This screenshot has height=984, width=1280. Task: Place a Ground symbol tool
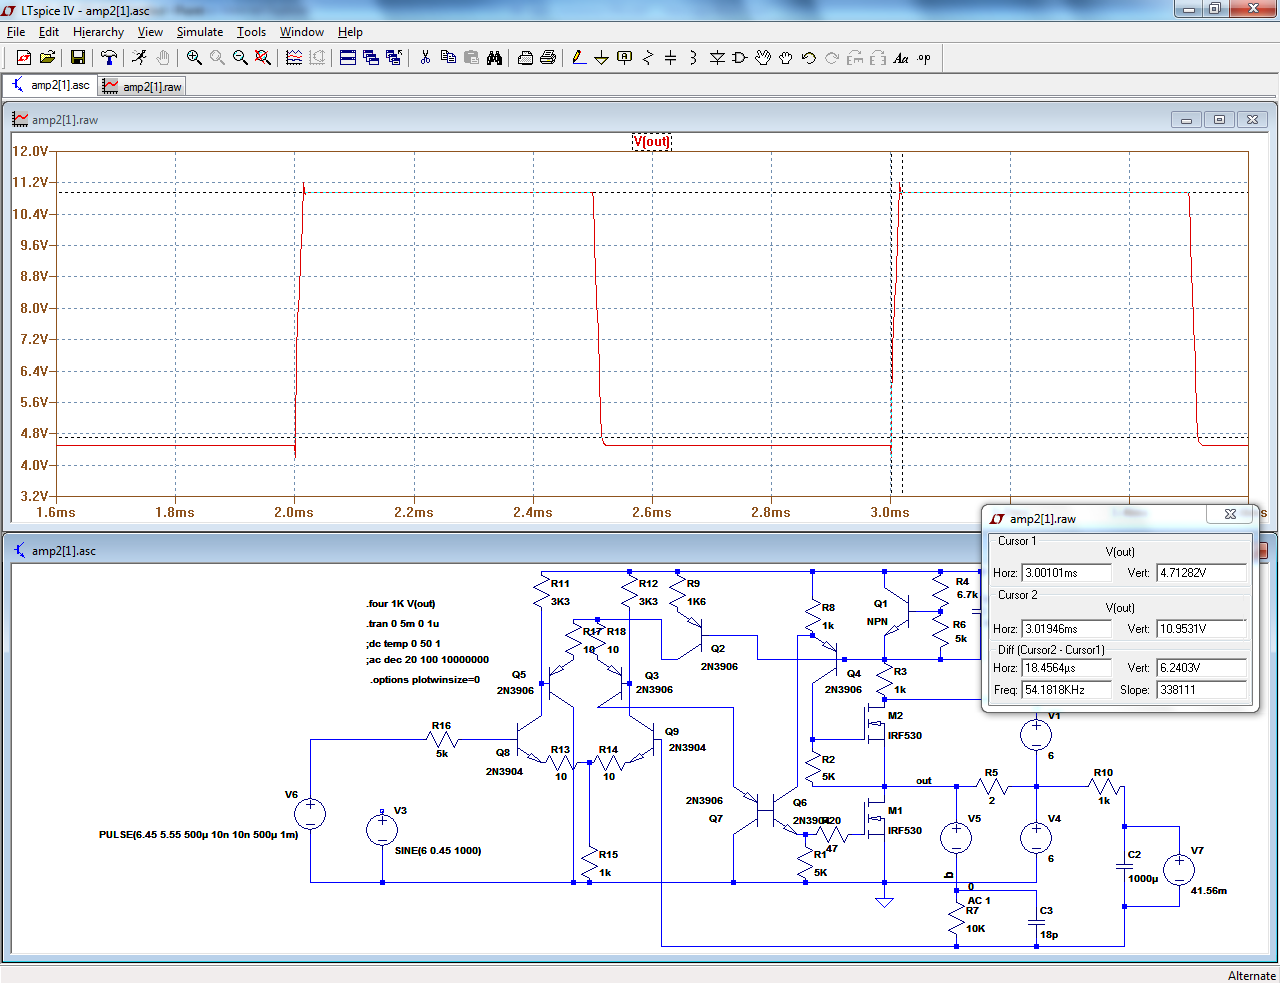[602, 58]
